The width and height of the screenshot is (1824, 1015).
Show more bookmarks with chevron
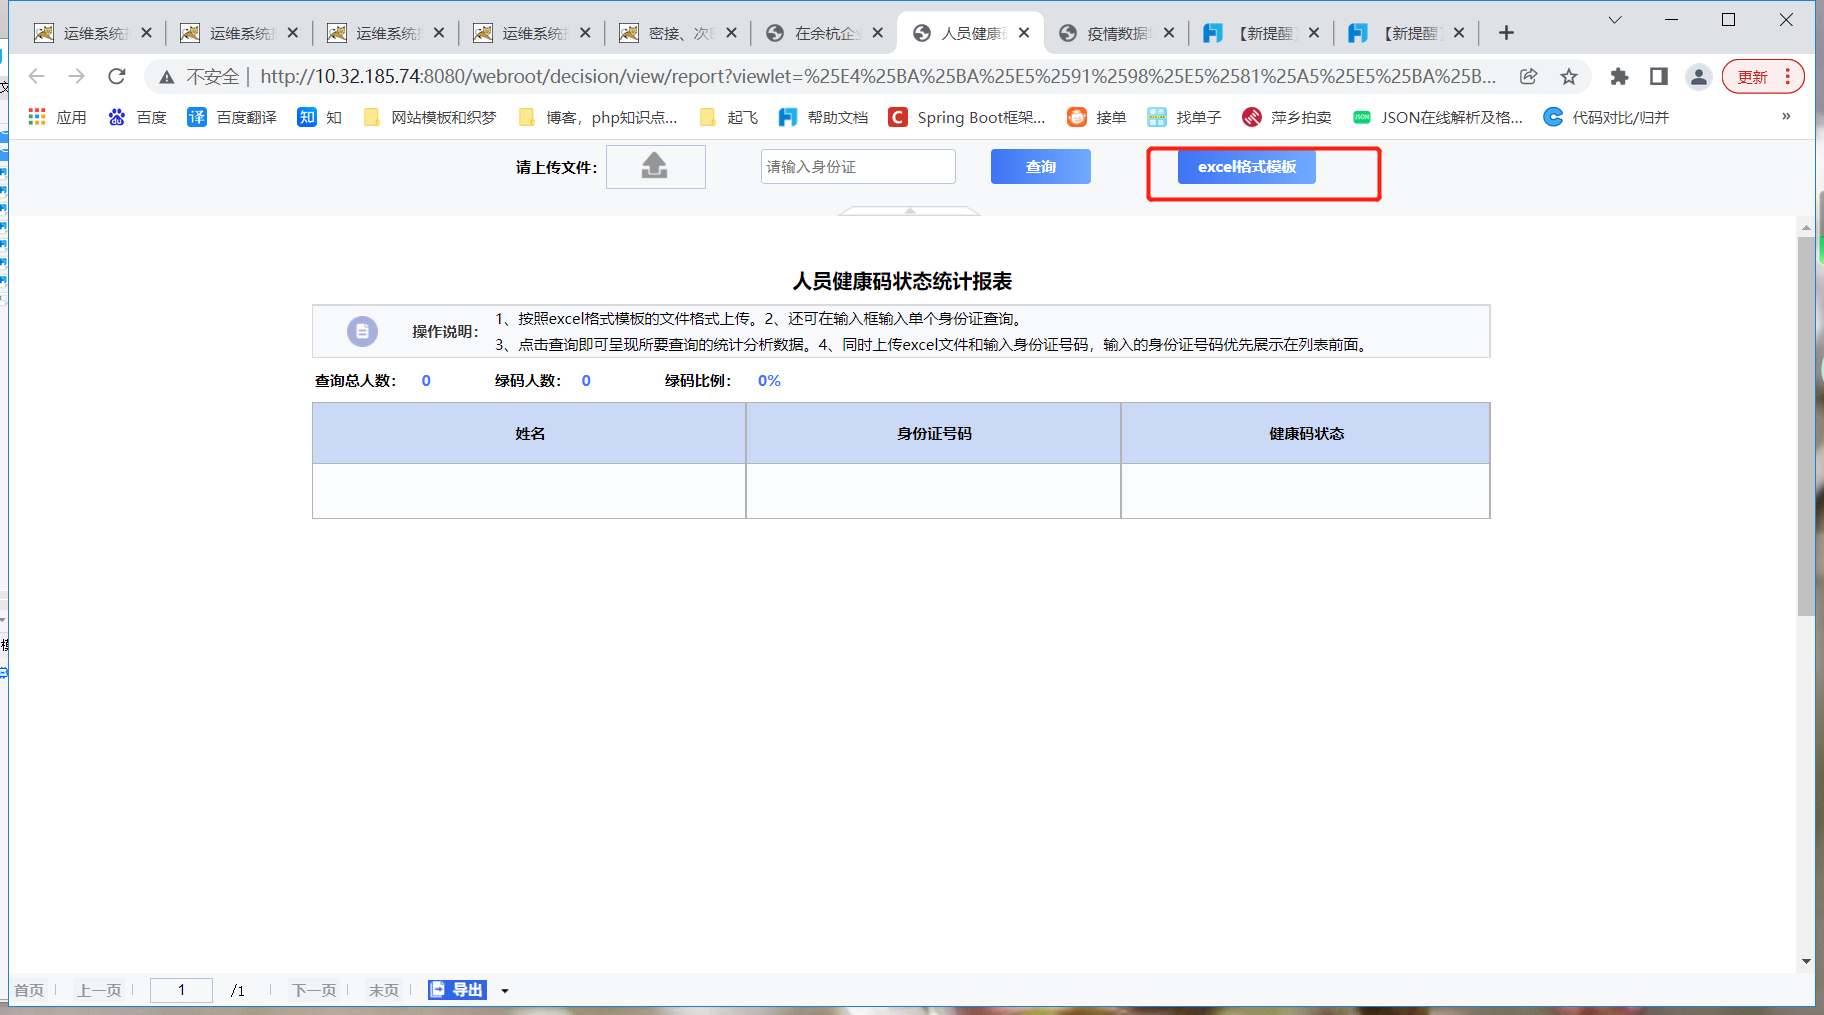[x=1786, y=117]
